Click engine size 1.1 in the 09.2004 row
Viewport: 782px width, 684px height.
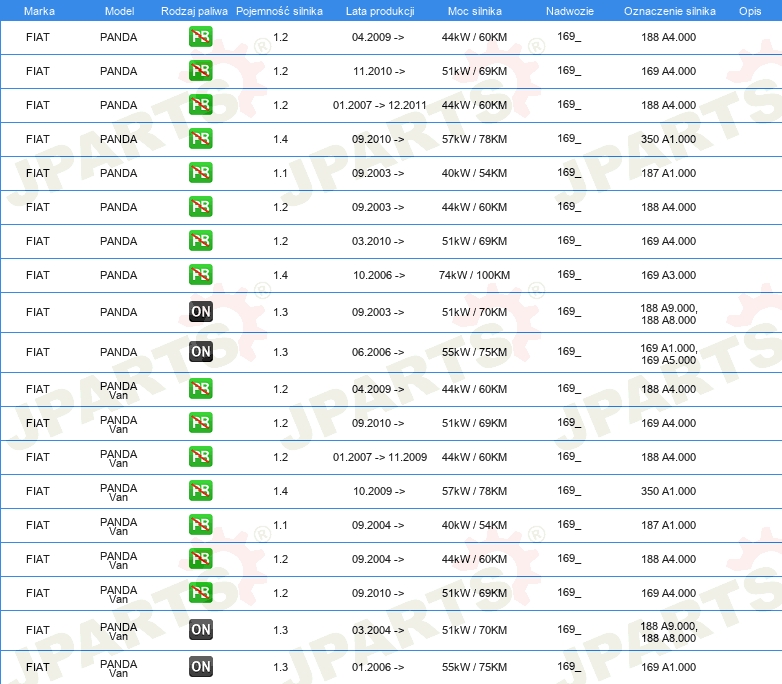tap(280, 525)
